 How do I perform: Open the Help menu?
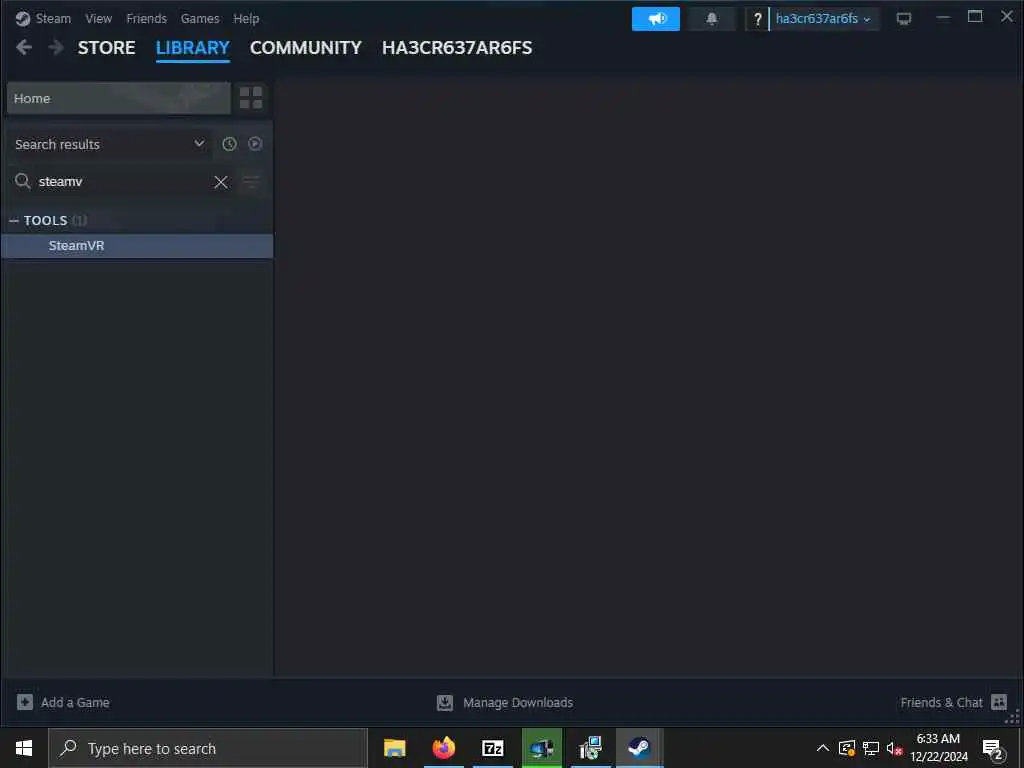[246, 18]
